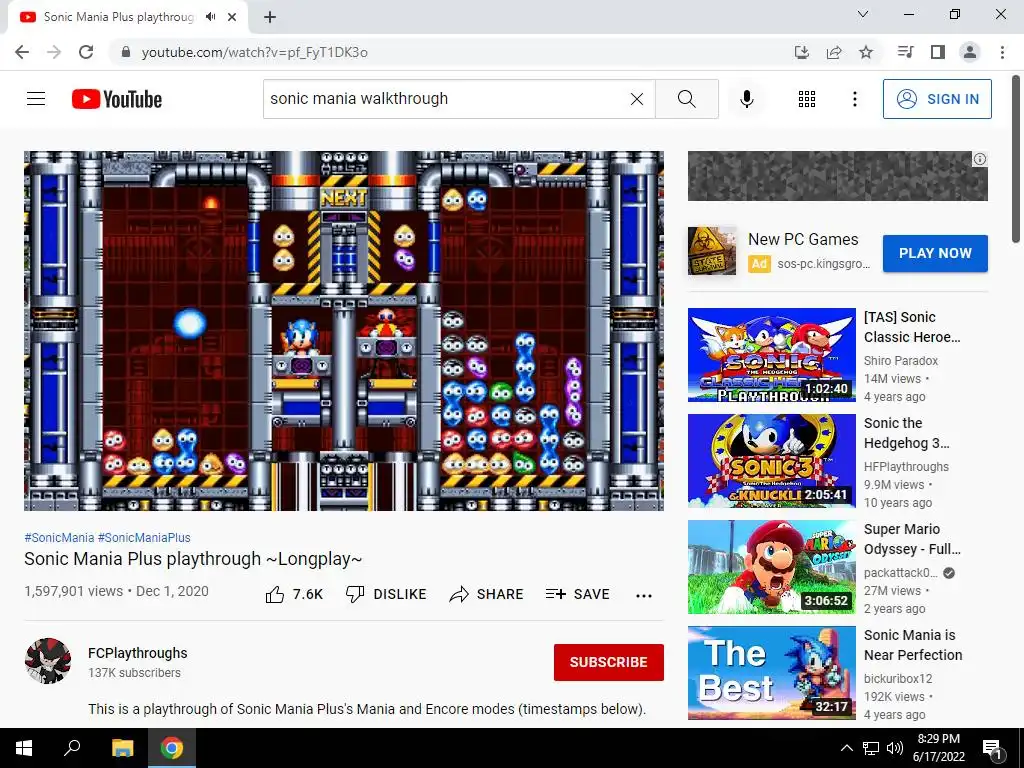Open YouTube settings three-dot menu
The height and width of the screenshot is (768, 1024).
click(x=854, y=99)
